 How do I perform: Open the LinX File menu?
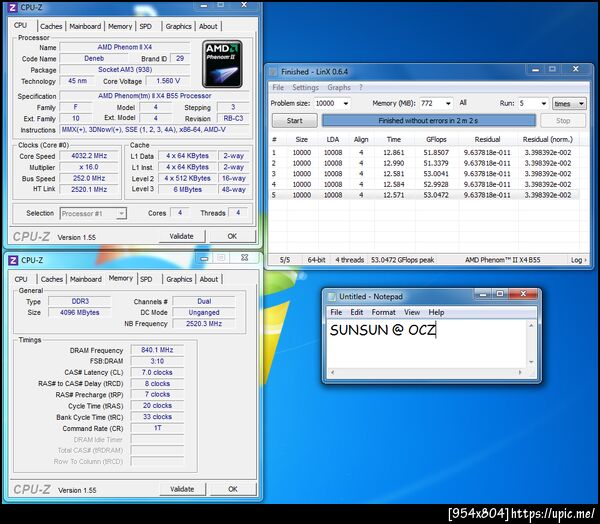click(278, 87)
